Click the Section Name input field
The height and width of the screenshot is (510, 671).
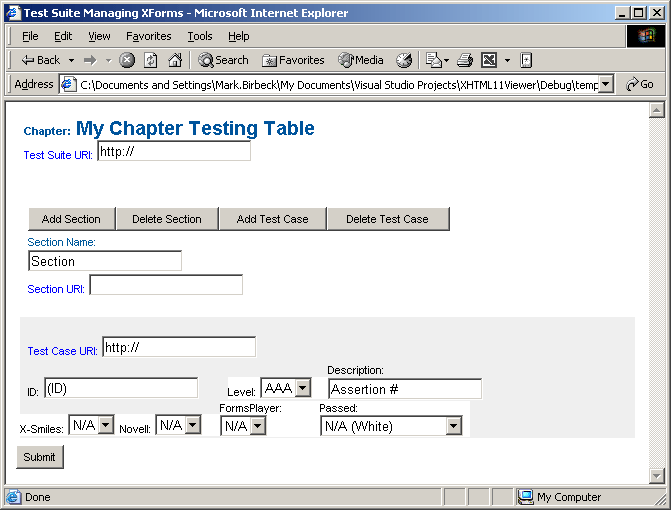click(x=105, y=261)
